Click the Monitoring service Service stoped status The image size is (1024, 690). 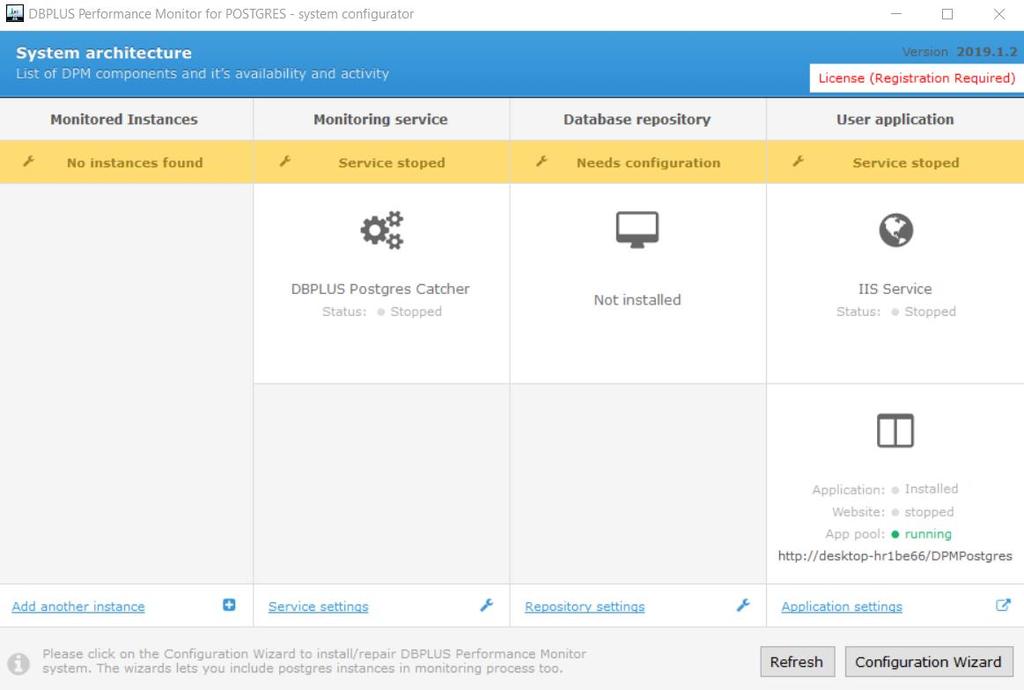point(392,163)
